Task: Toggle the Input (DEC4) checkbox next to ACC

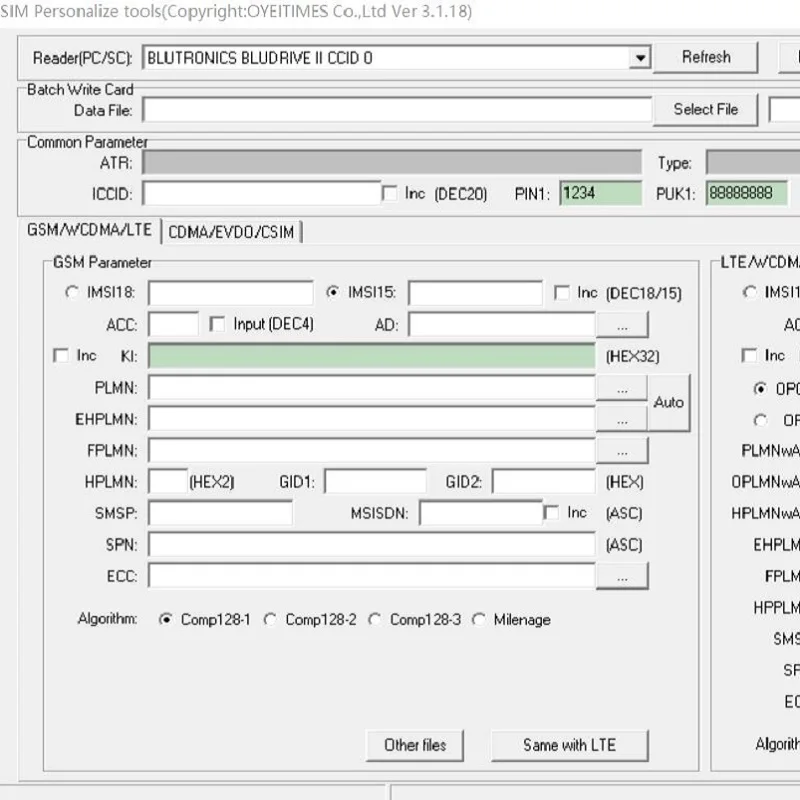Action: click(217, 324)
